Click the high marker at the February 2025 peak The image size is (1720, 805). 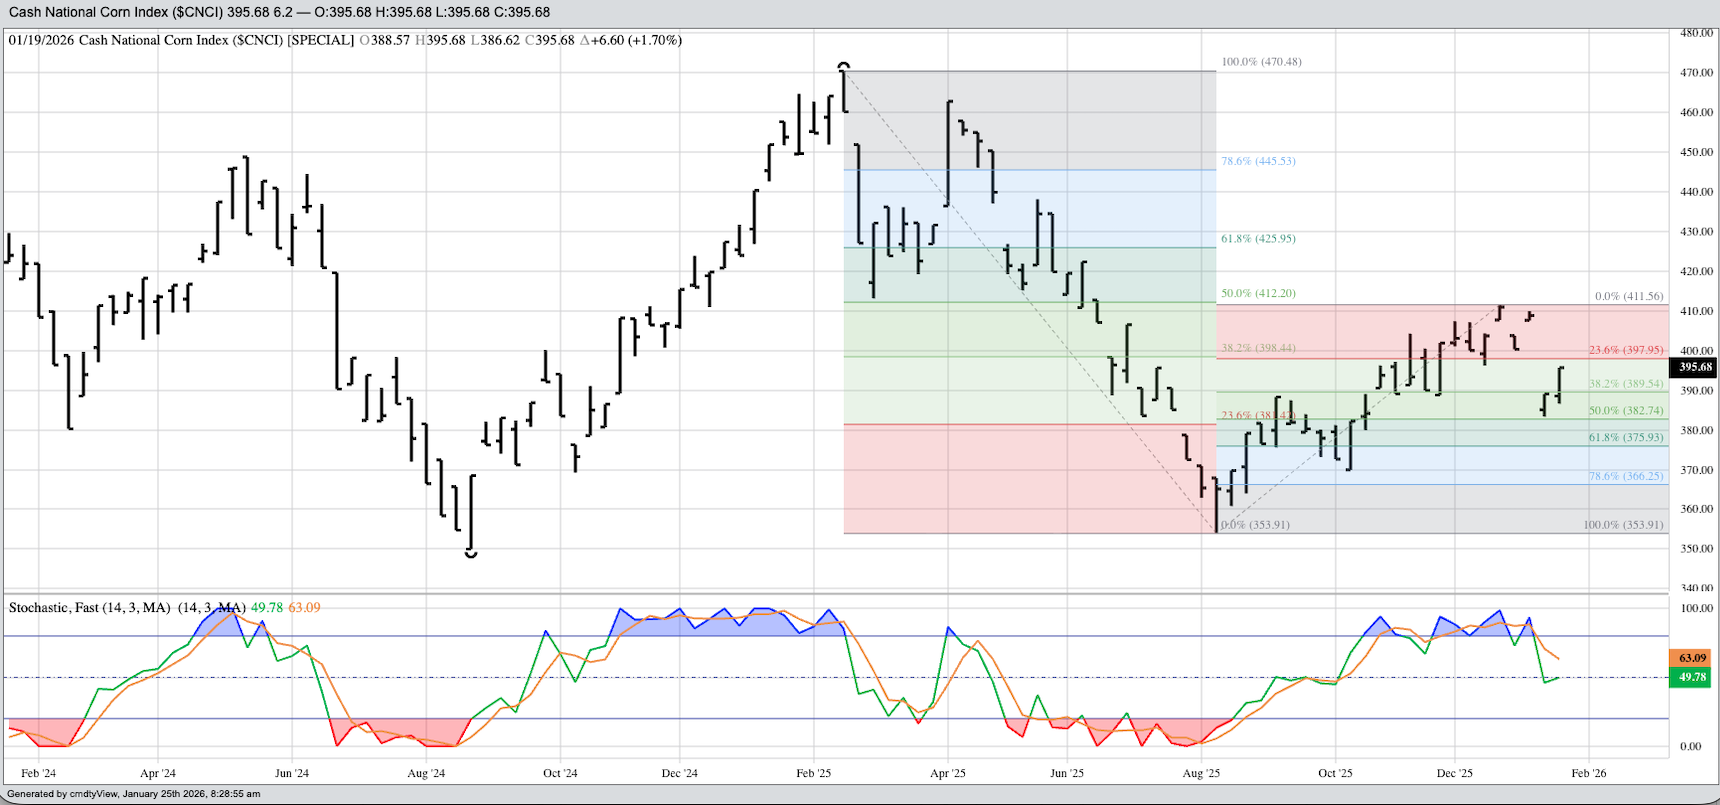(844, 66)
